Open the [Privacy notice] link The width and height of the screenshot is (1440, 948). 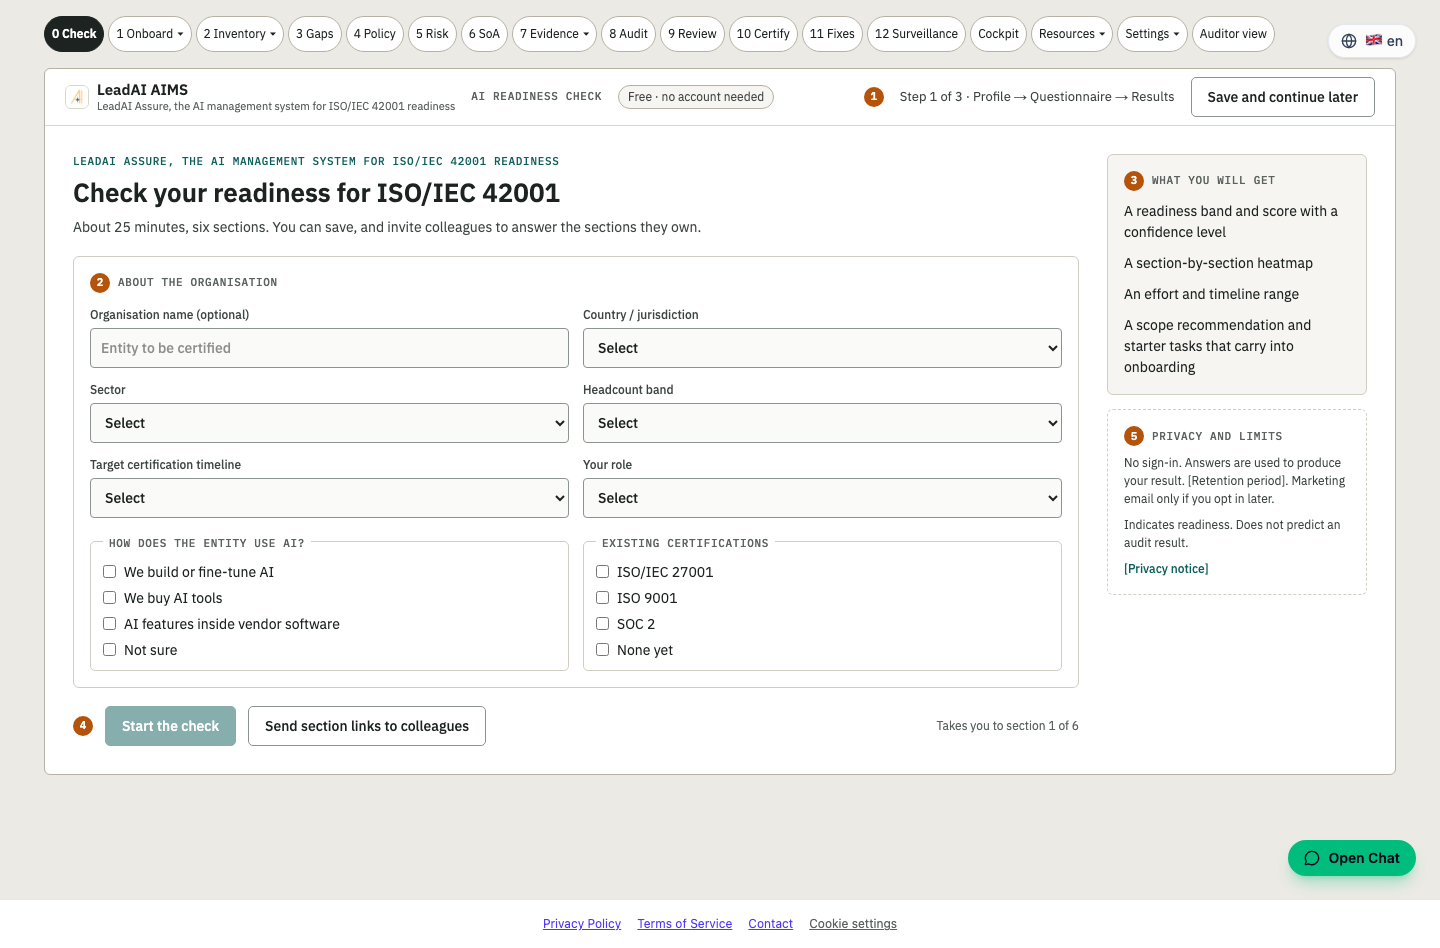pos(1166,569)
